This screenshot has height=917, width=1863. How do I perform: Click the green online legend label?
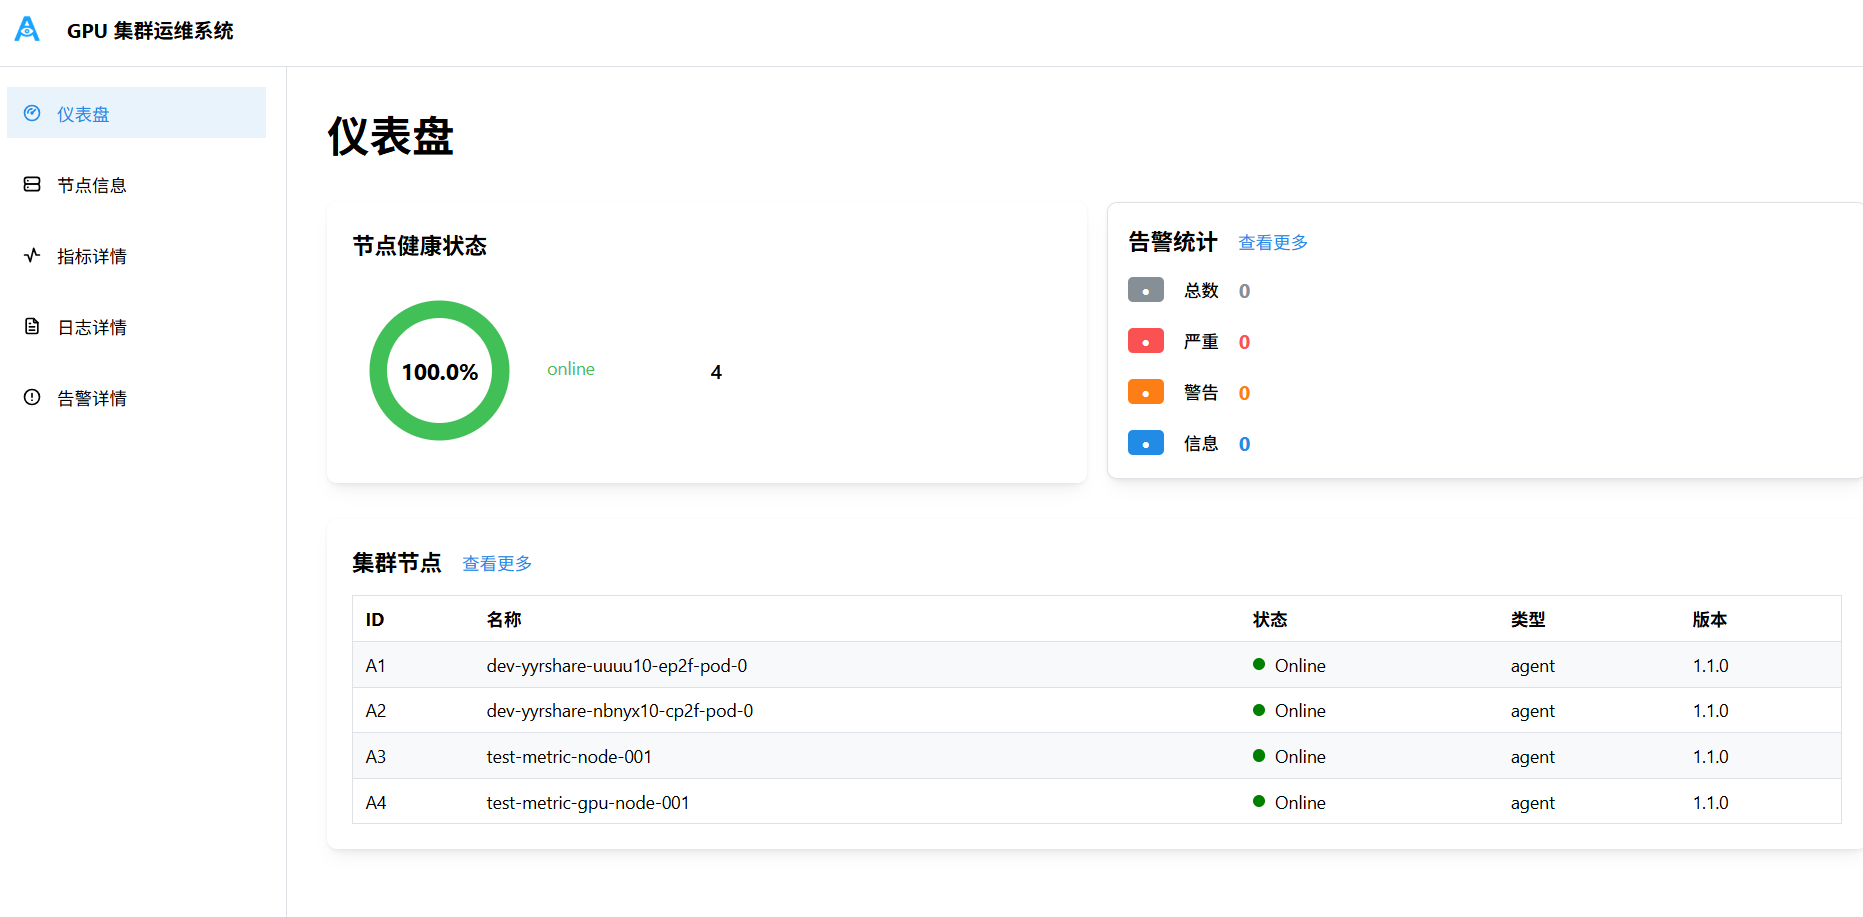(x=571, y=369)
